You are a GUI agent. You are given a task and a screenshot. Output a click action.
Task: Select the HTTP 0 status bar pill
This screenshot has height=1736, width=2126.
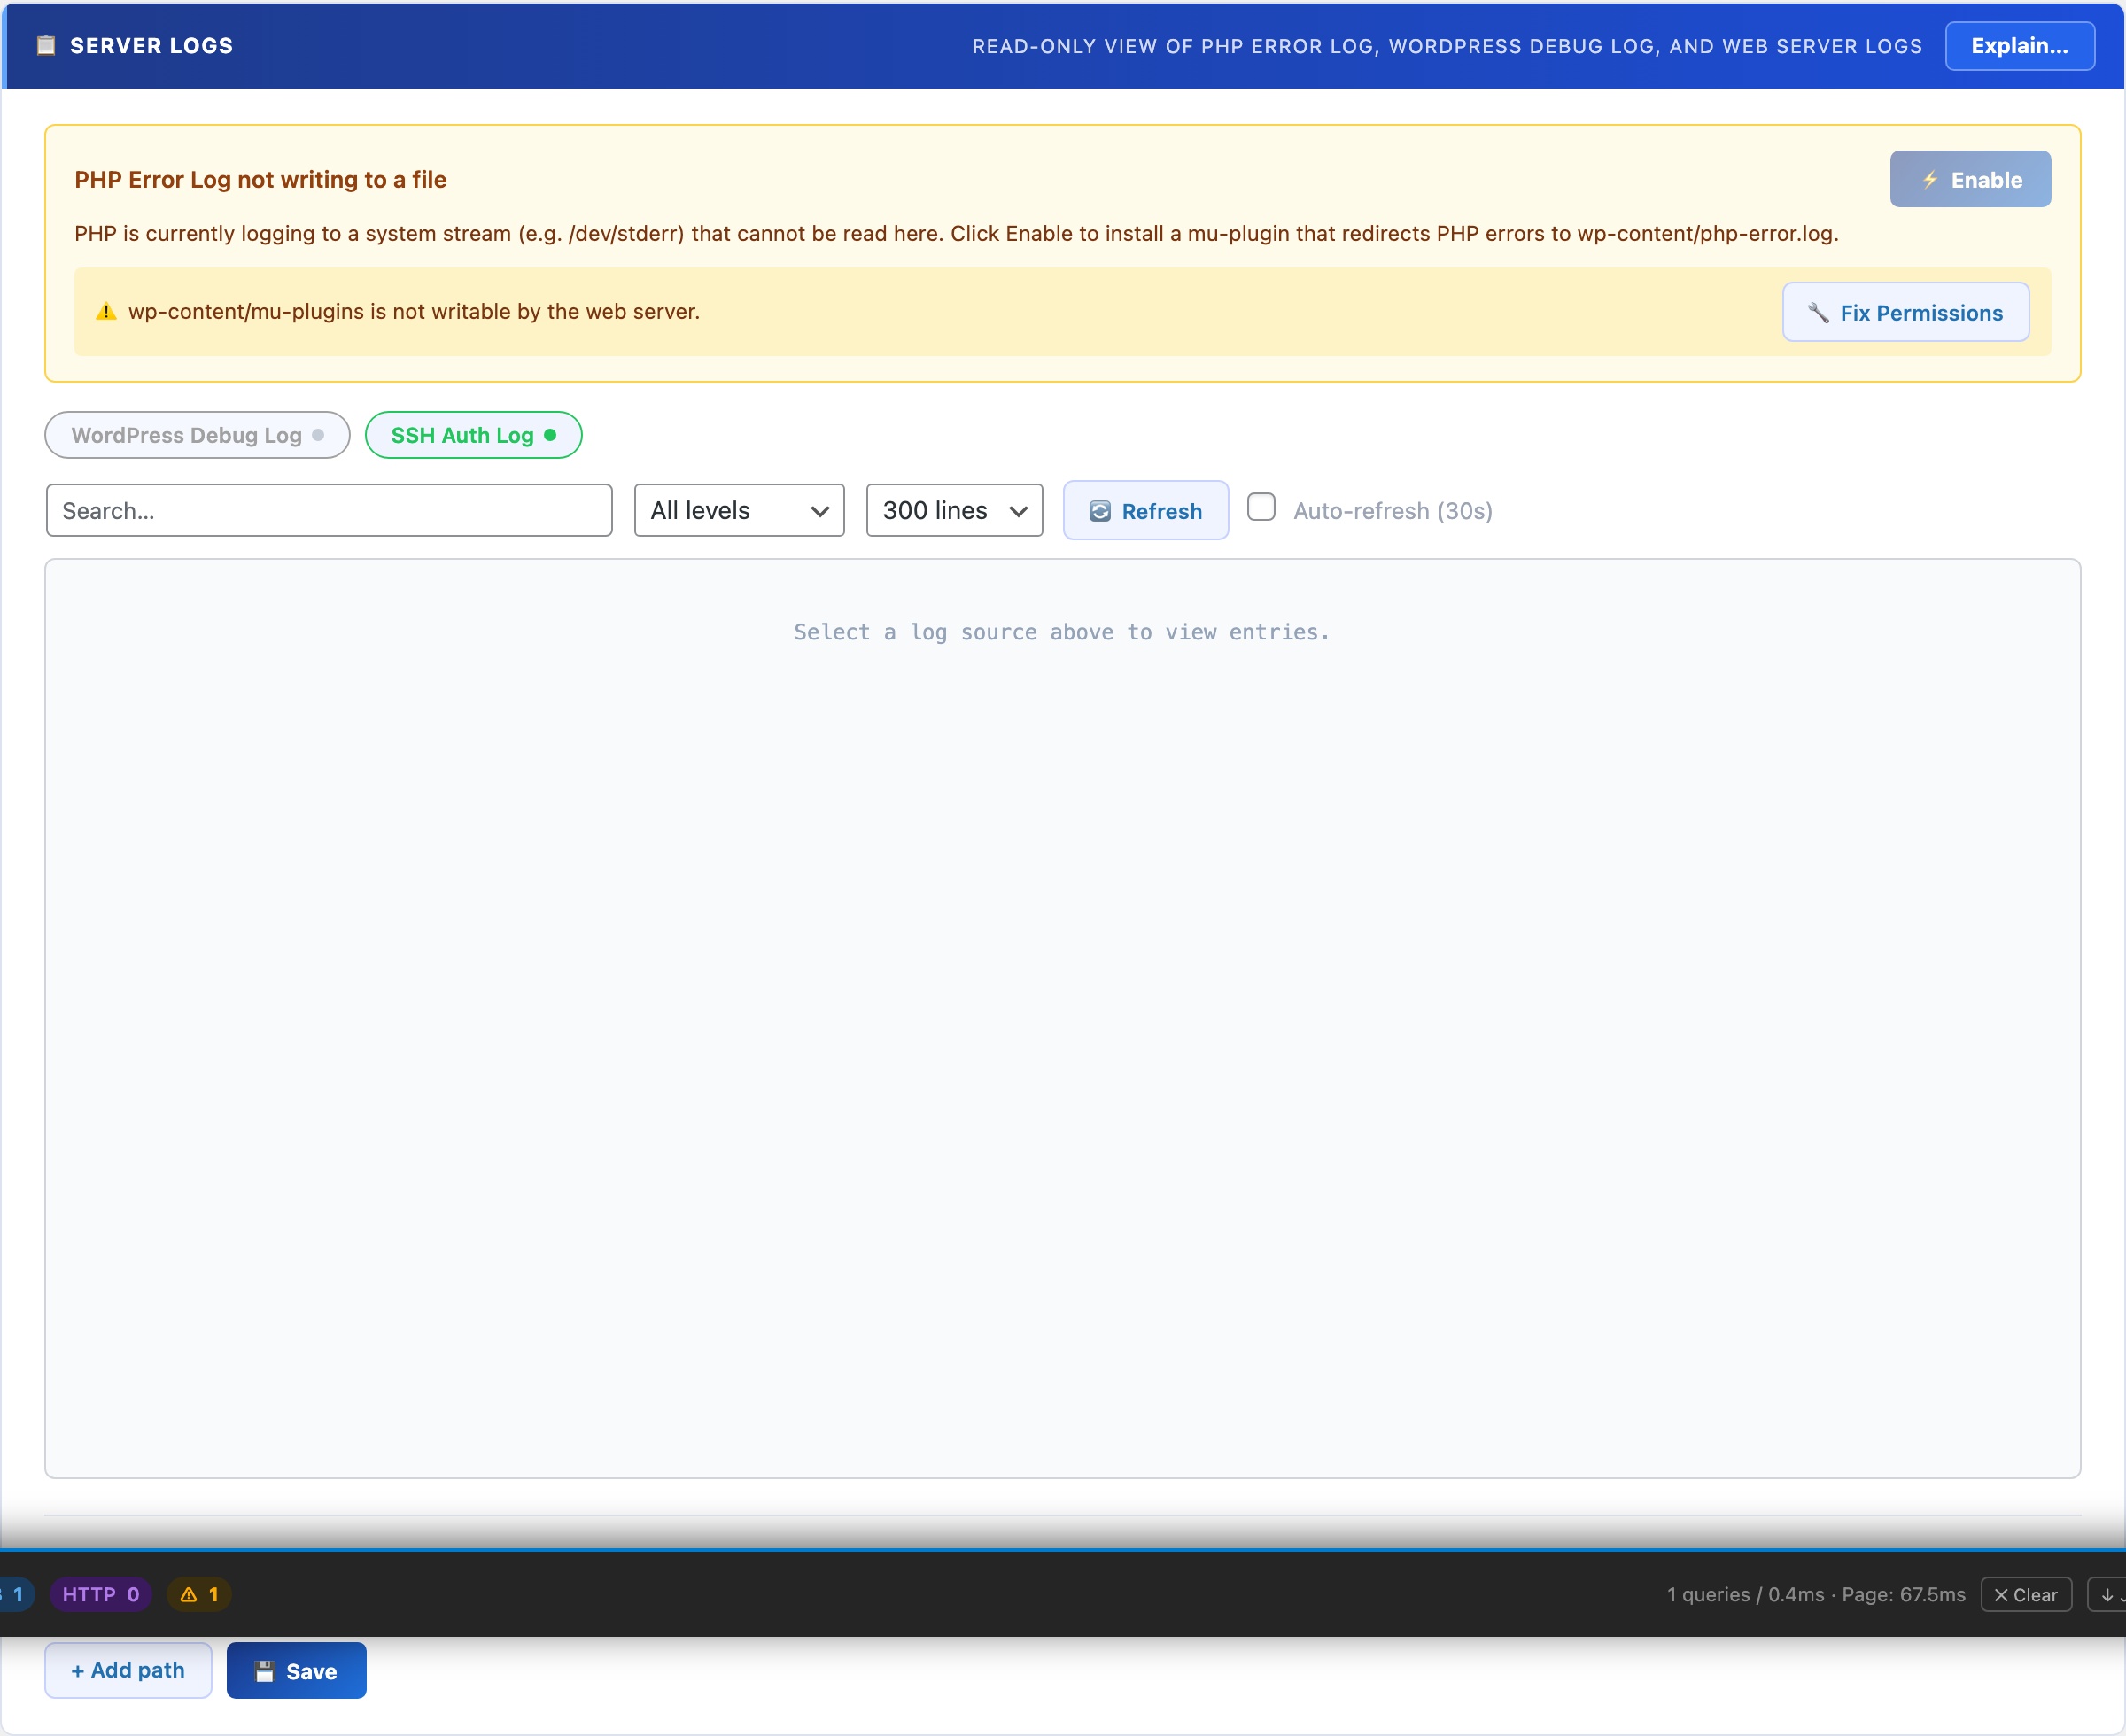(x=99, y=1594)
